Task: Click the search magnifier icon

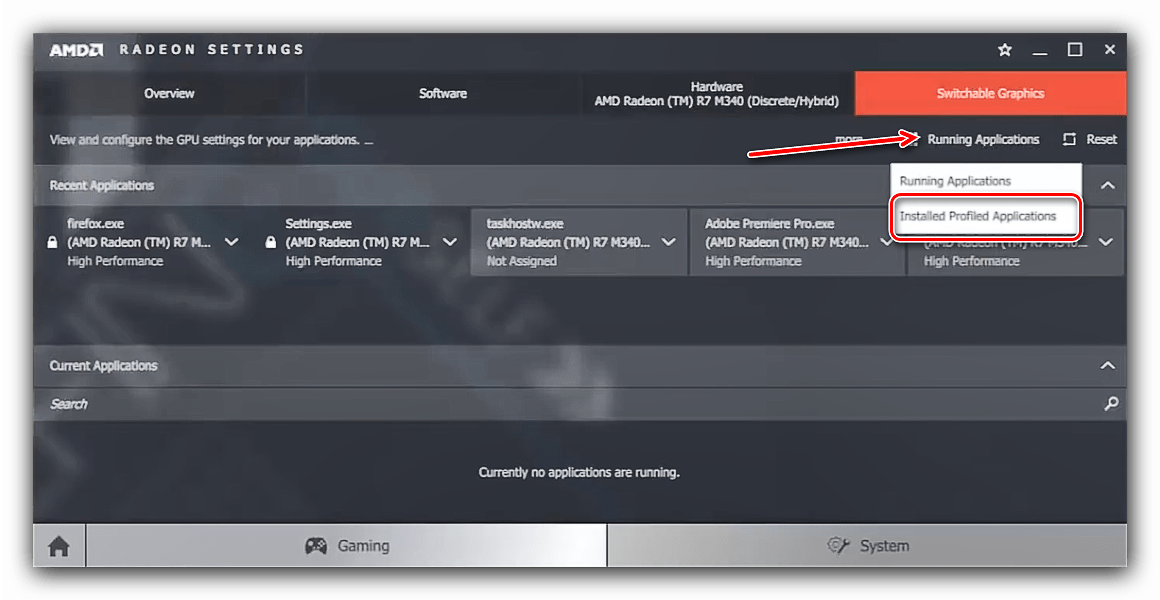Action: [x=1111, y=404]
